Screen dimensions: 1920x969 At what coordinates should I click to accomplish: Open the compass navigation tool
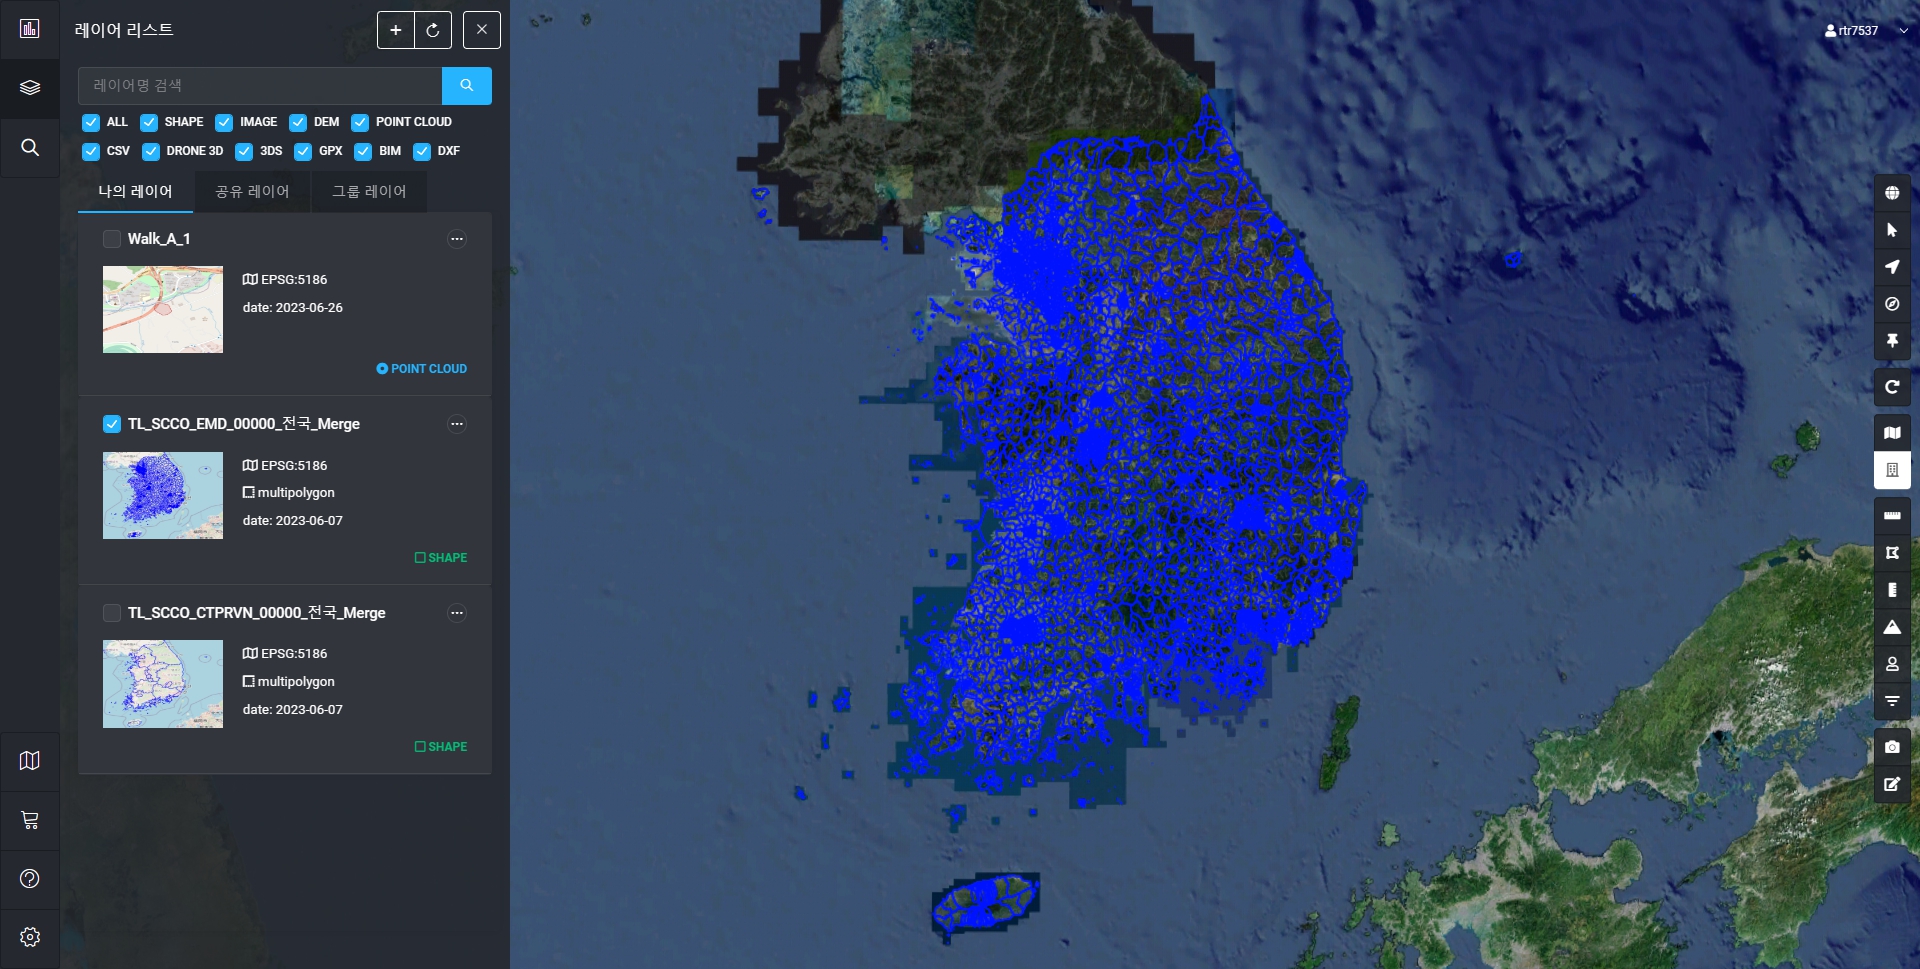pos(1891,304)
